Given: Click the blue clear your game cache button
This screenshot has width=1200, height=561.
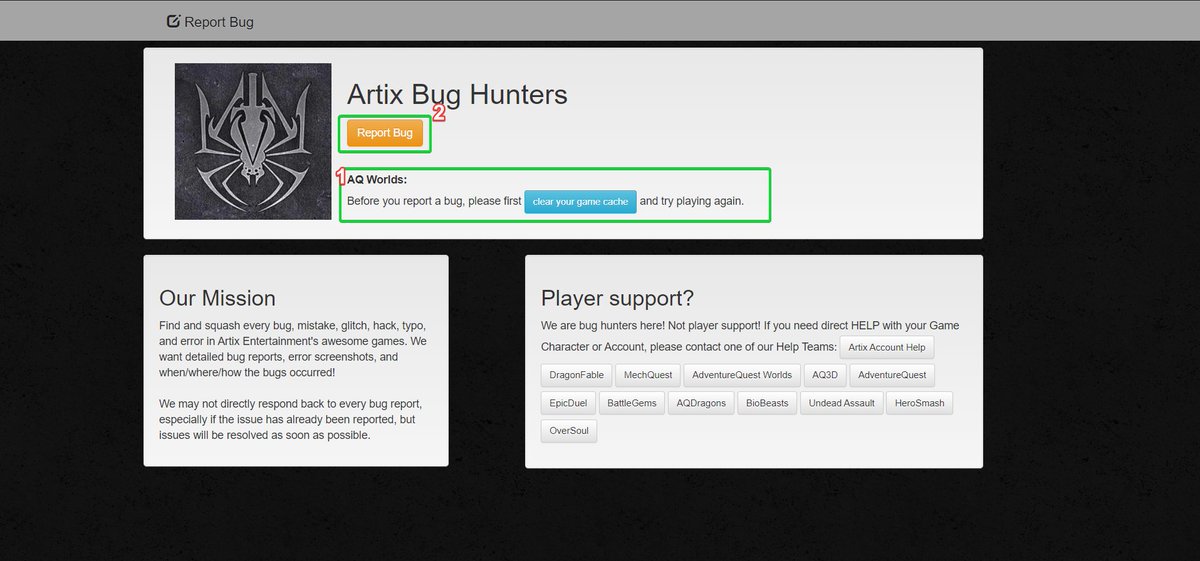Looking at the screenshot, I should 580,201.
